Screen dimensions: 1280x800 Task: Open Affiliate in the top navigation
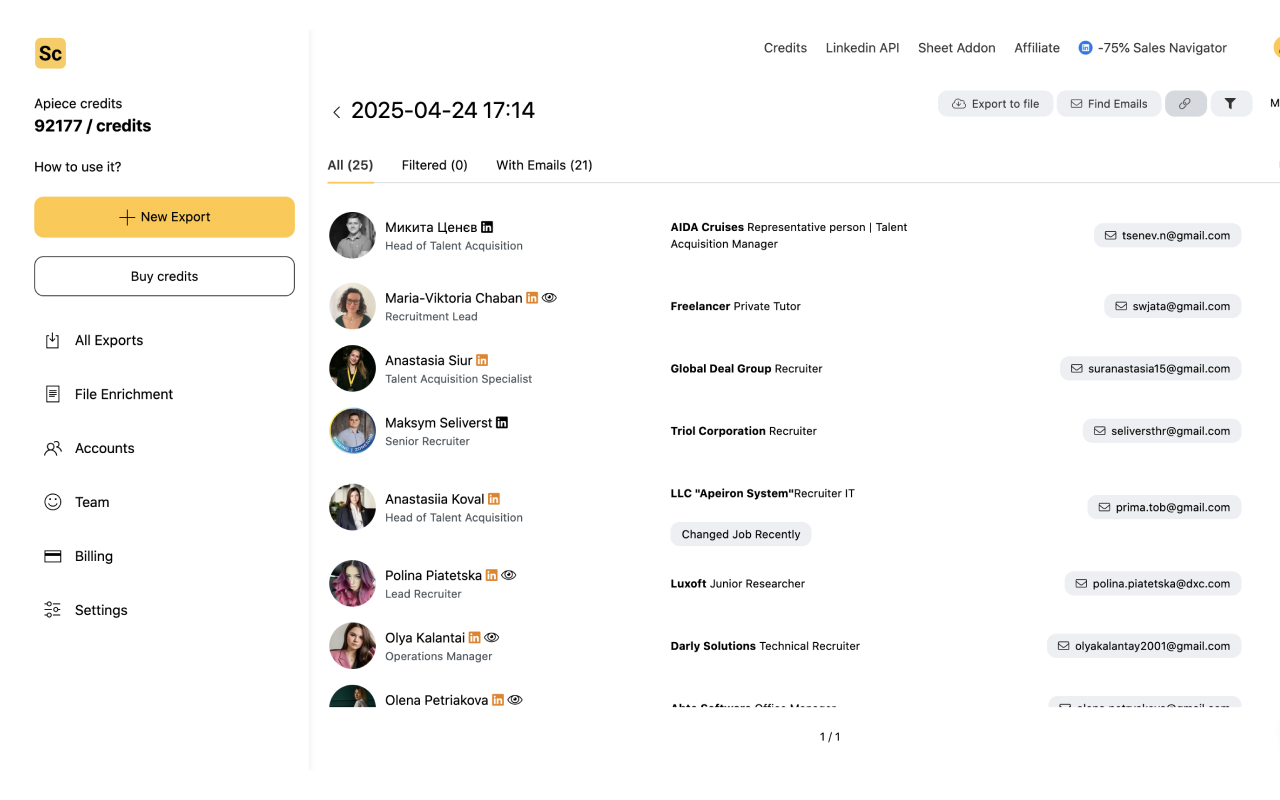(x=1037, y=48)
